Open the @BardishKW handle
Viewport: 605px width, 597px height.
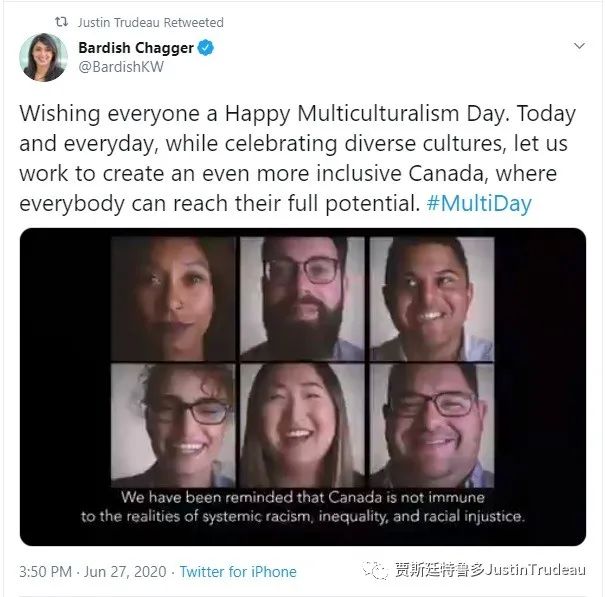click(x=121, y=67)
